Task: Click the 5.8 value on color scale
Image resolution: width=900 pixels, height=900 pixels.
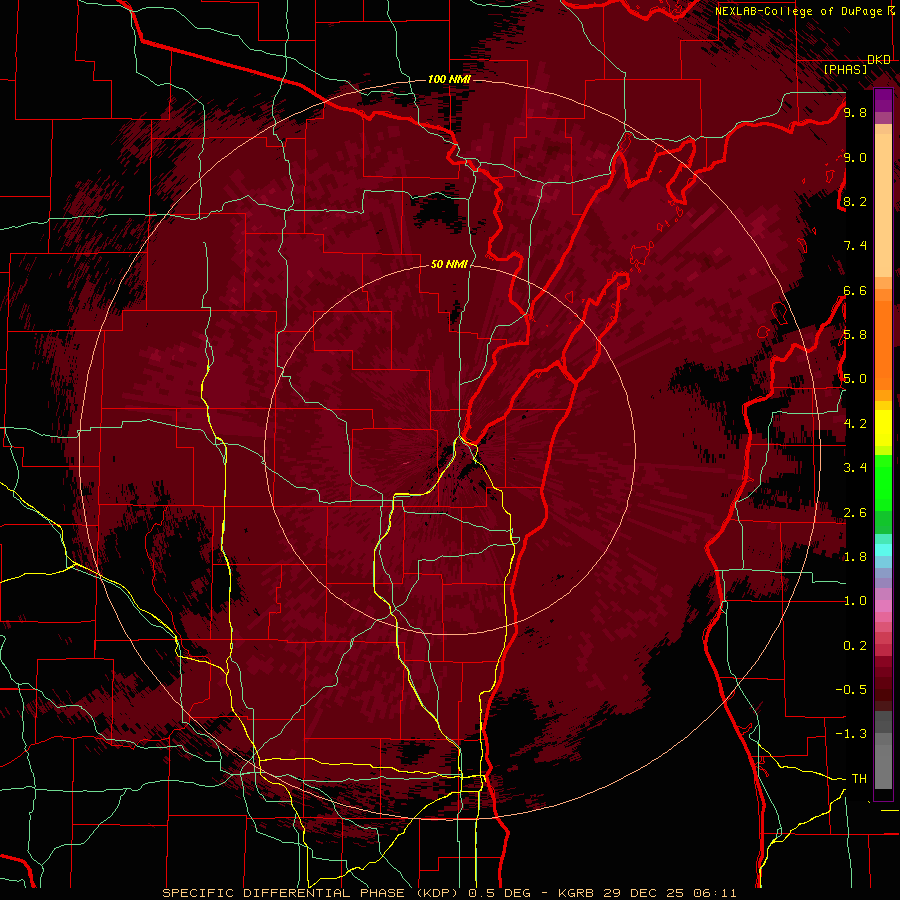Action: pos(855,335)
